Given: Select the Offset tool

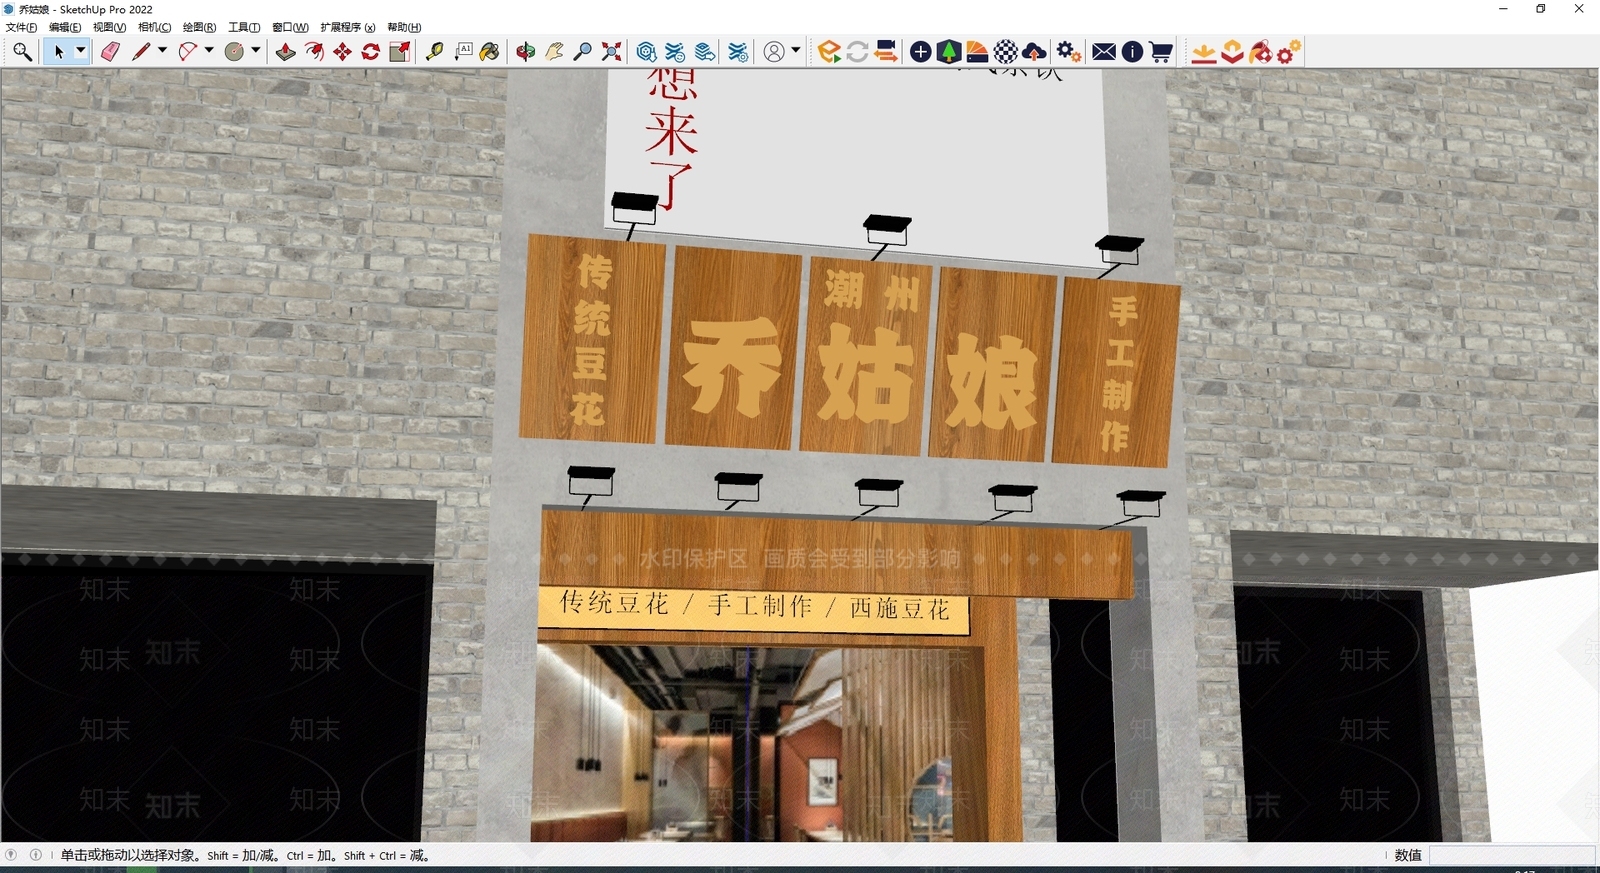Looking at the screenshot, I should [314, 52].
